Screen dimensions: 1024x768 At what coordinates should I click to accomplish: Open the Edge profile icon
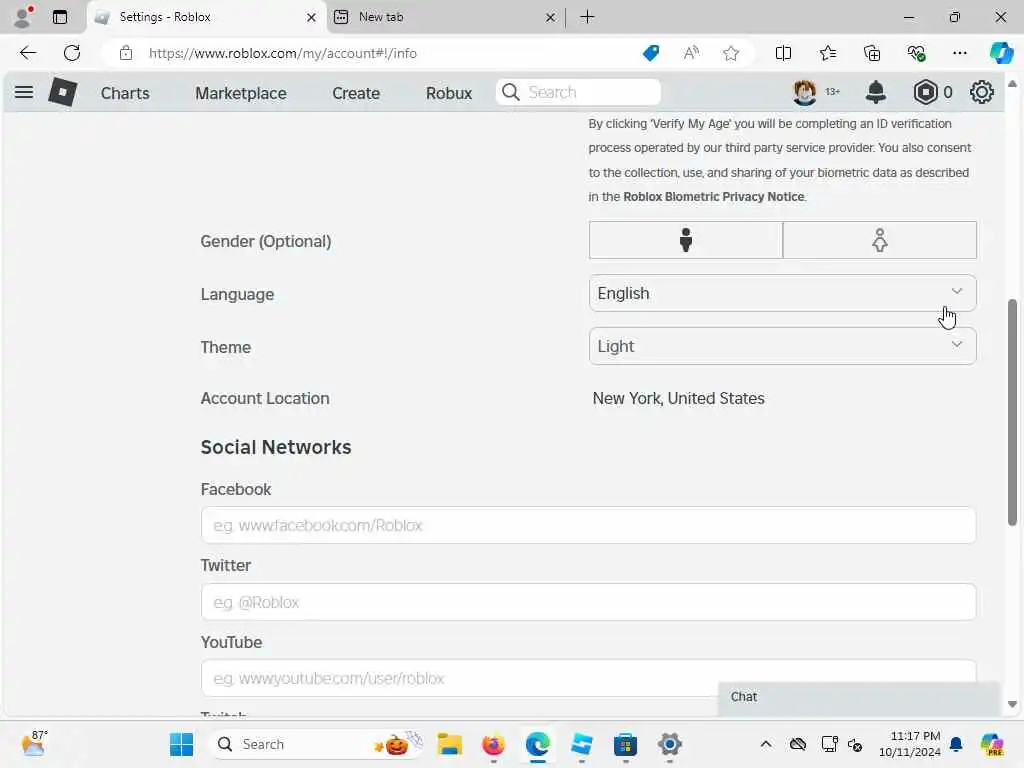click(23, 16)
